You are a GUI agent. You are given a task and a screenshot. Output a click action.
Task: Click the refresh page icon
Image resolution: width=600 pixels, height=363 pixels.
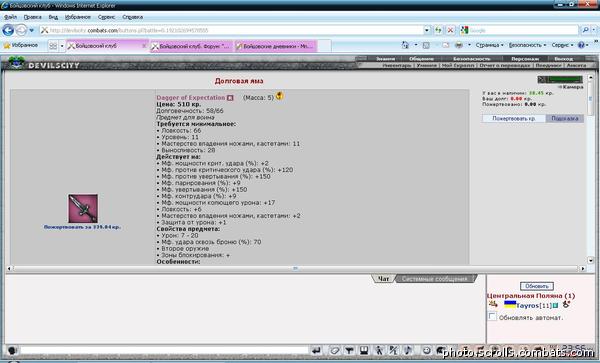coord(438,30)
